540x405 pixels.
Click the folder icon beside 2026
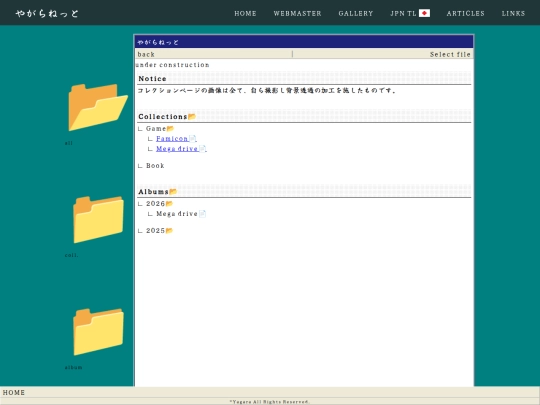(x=169, y=204)
